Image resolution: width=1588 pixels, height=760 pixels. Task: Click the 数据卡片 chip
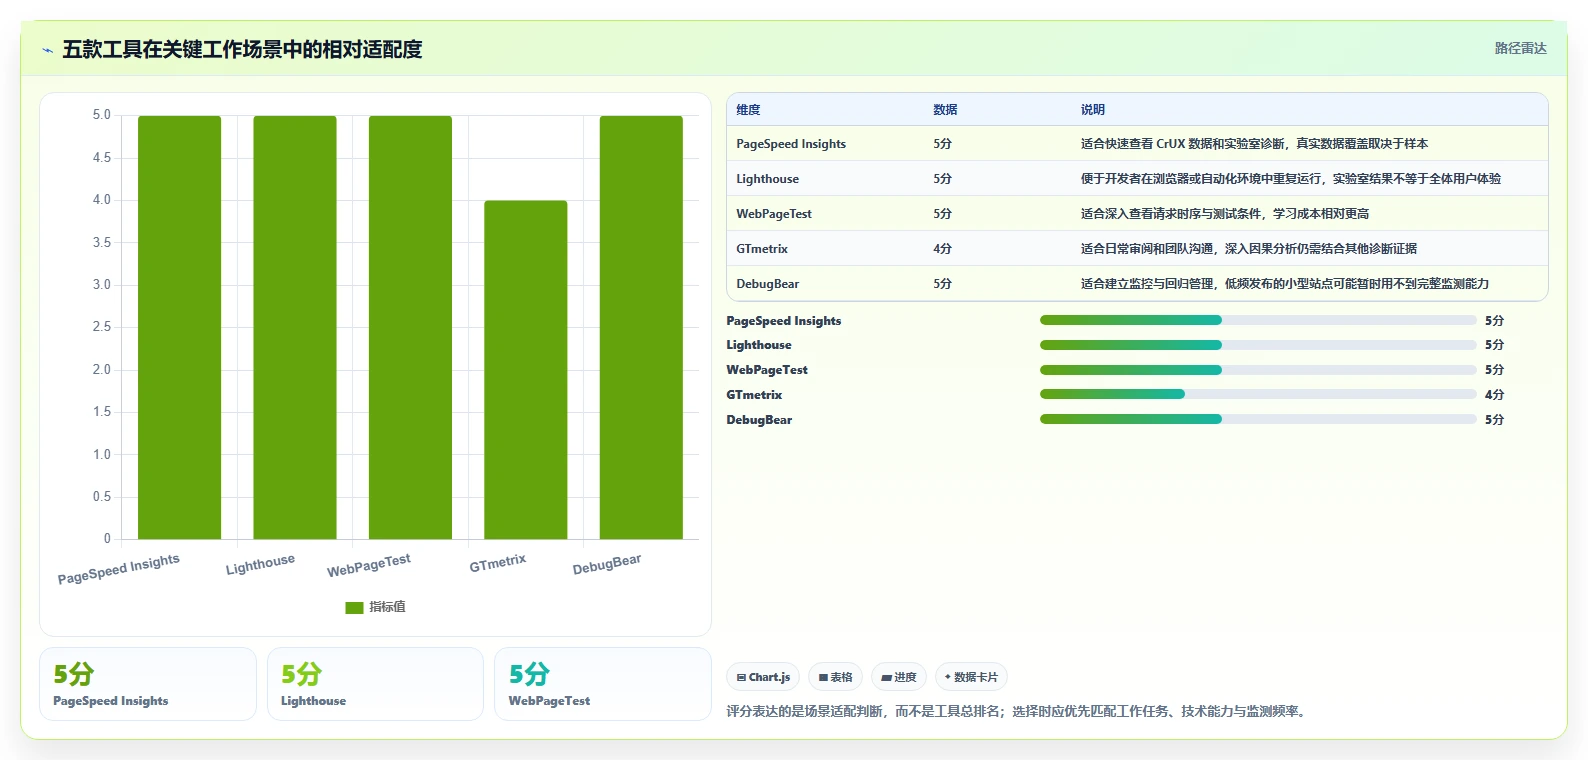(x=971, y=677)
